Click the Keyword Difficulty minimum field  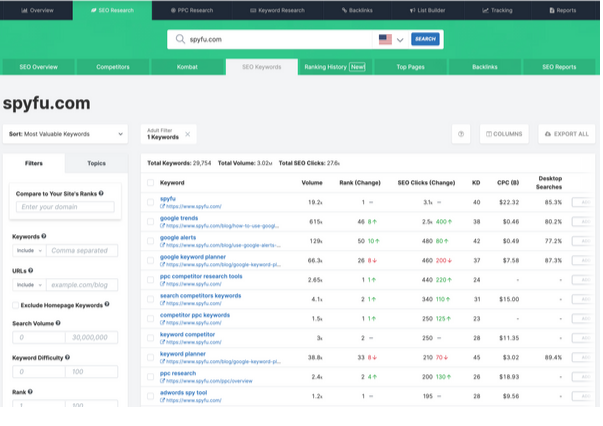39,372
